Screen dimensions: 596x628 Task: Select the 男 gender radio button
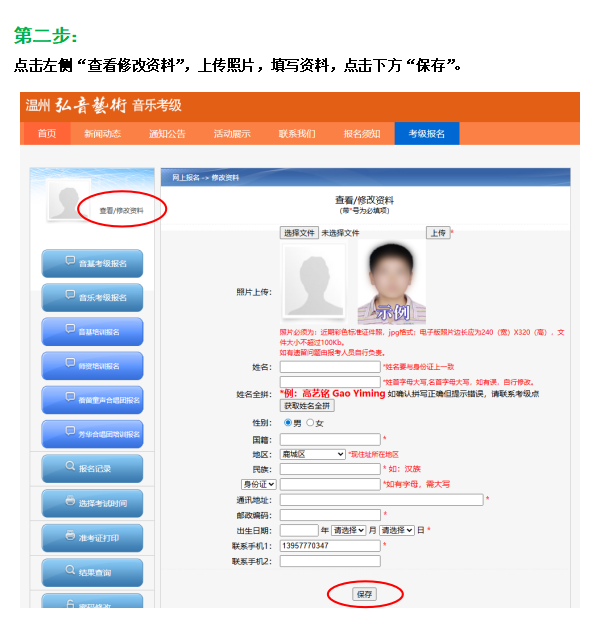(288, 422)
